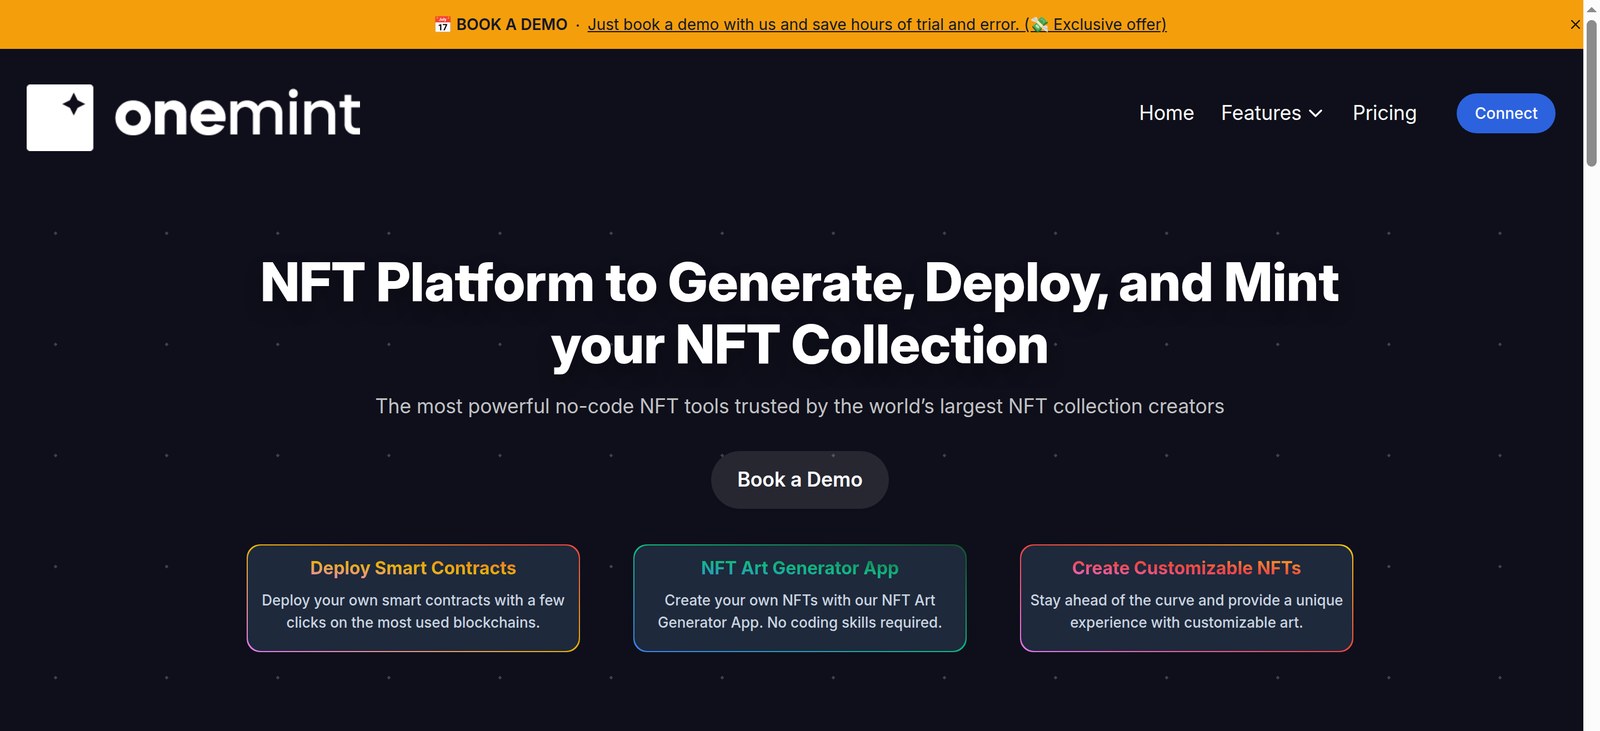Open the Pricing page
This screenshot has height=731, width=1600.
[x=1384, y=113]
